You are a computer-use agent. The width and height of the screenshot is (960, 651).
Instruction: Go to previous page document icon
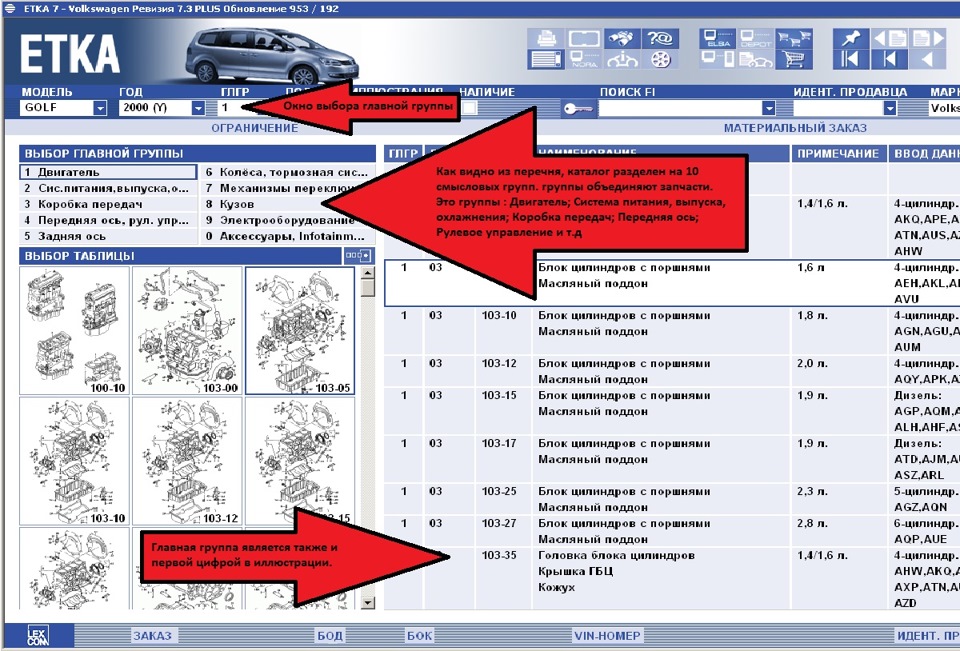[x=889, y=39]
